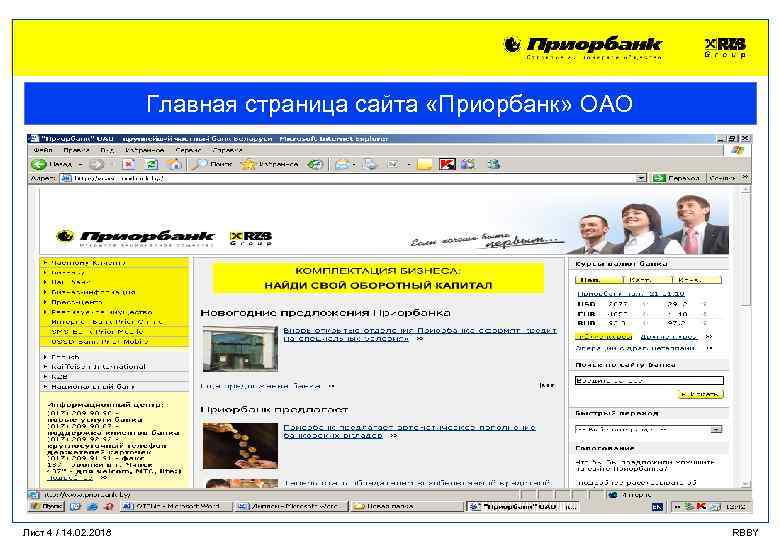Viewport: 780px width, 540px height.
Task: Open the Mail button dropdown arrow
Action: tap(354, 165)
